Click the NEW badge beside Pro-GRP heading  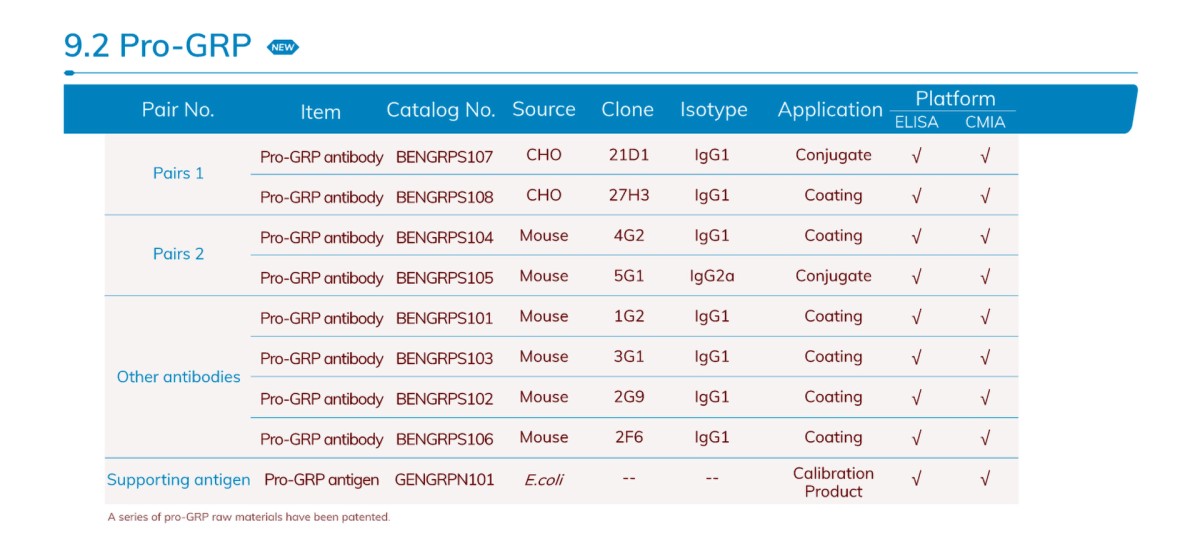283,47
